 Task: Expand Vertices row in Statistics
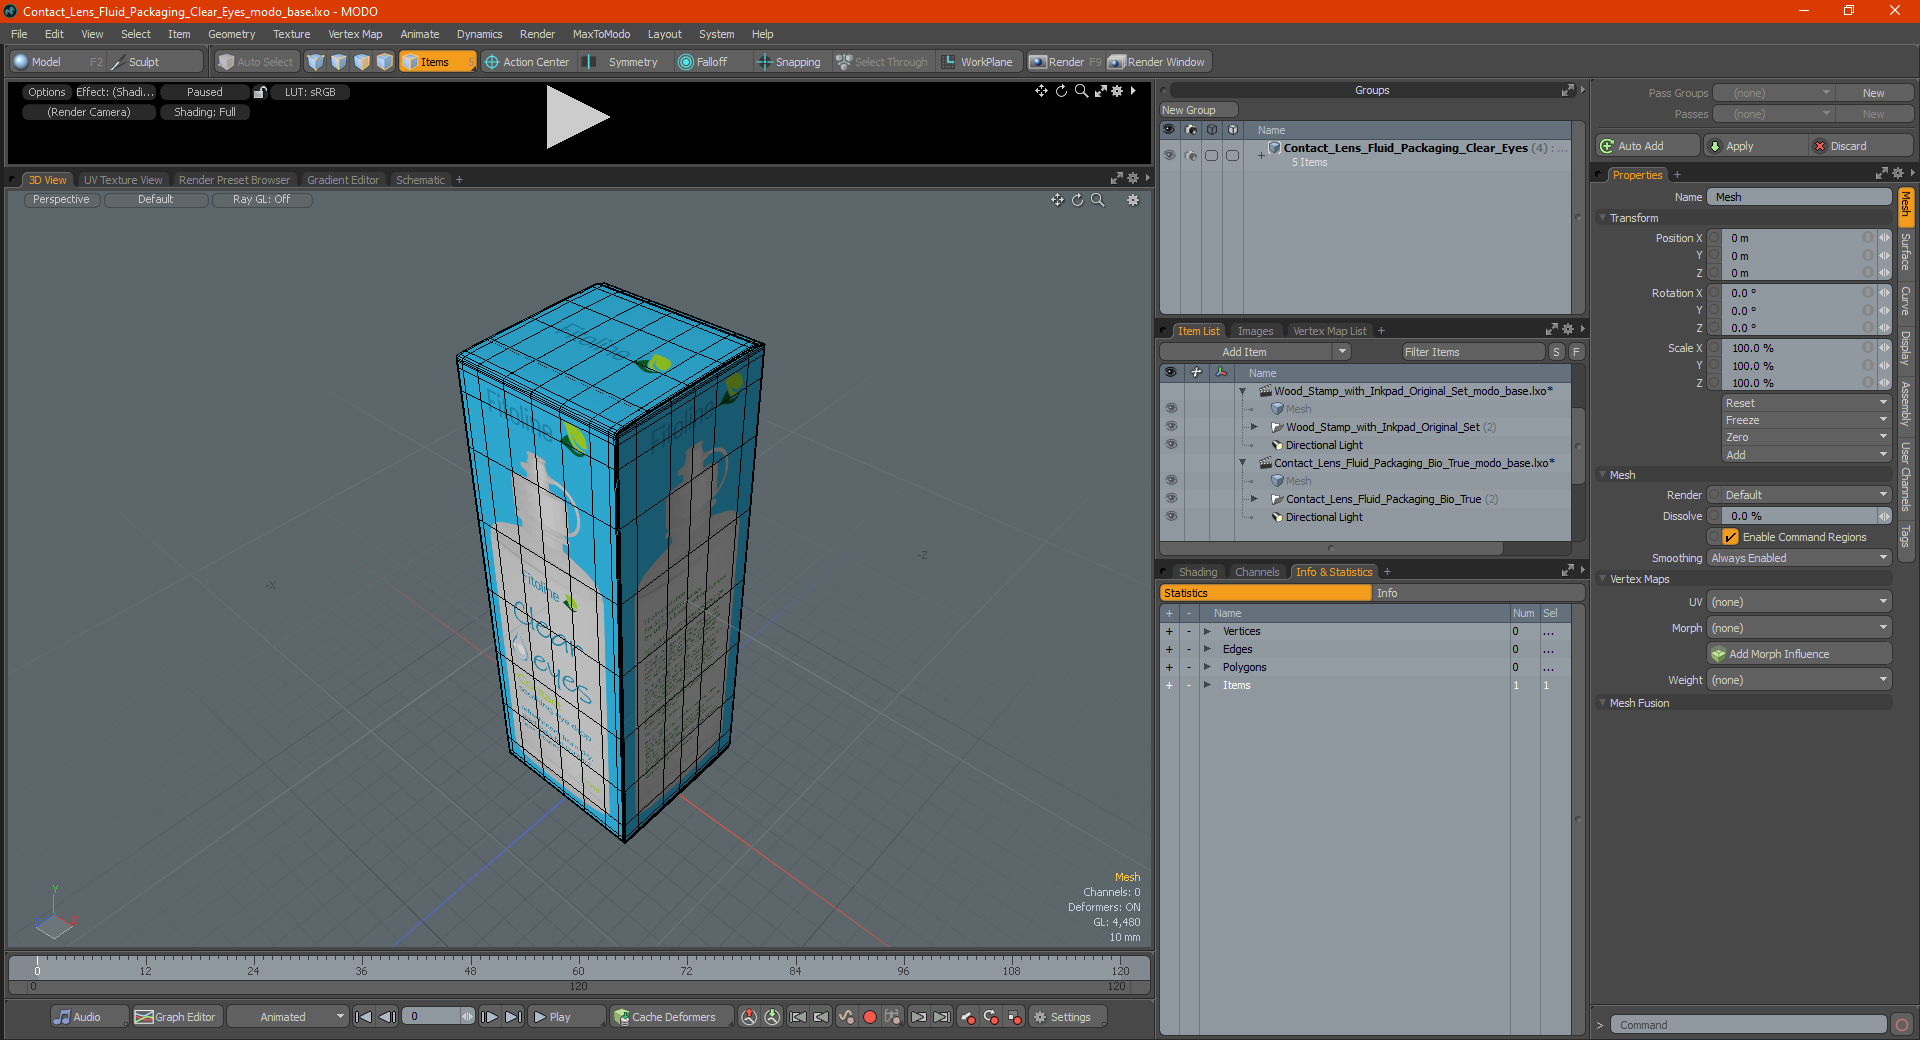1207,631
